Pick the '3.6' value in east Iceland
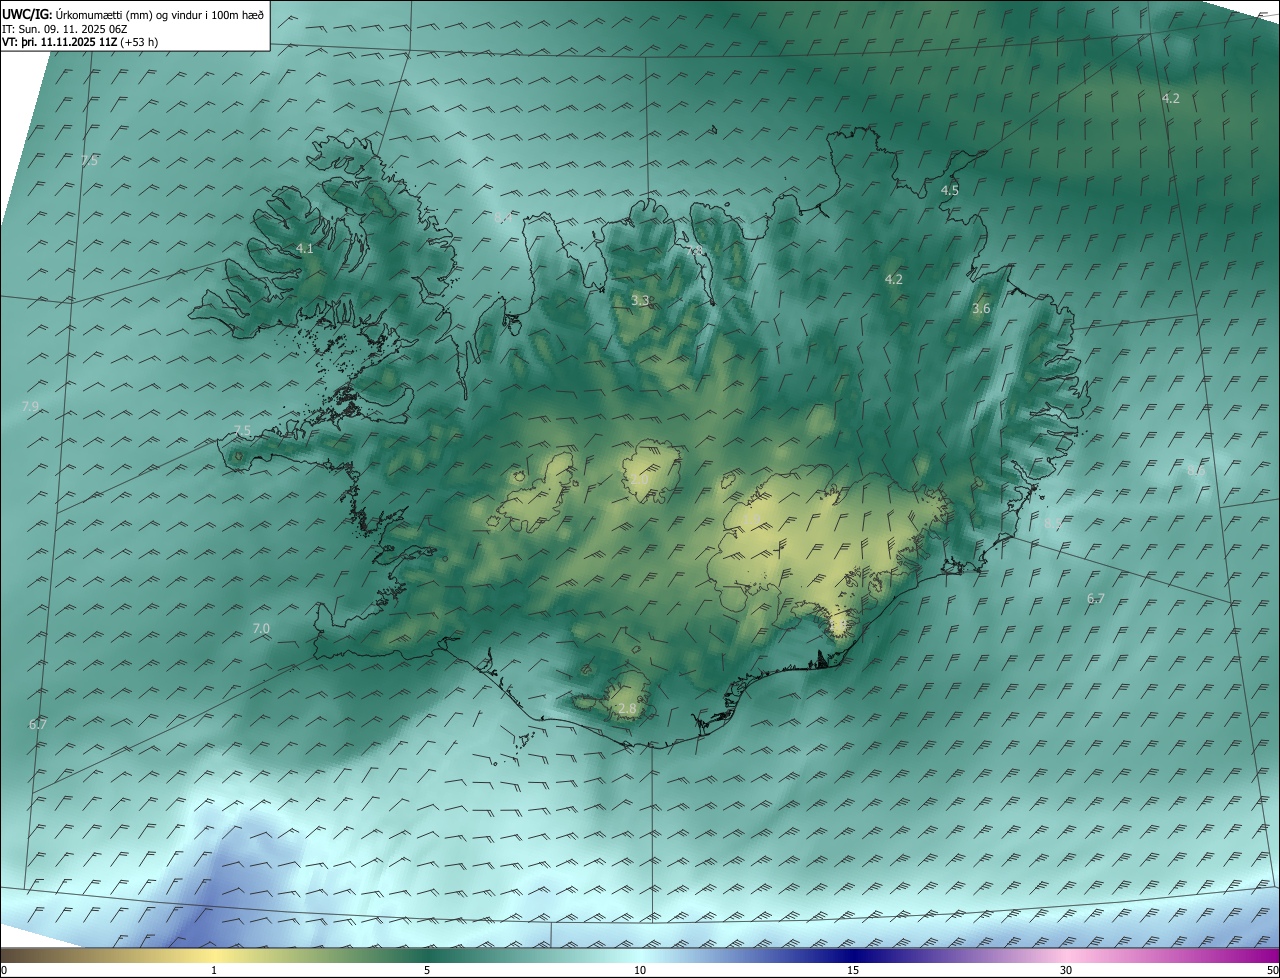1280x978 pixels. pos(981,309)
